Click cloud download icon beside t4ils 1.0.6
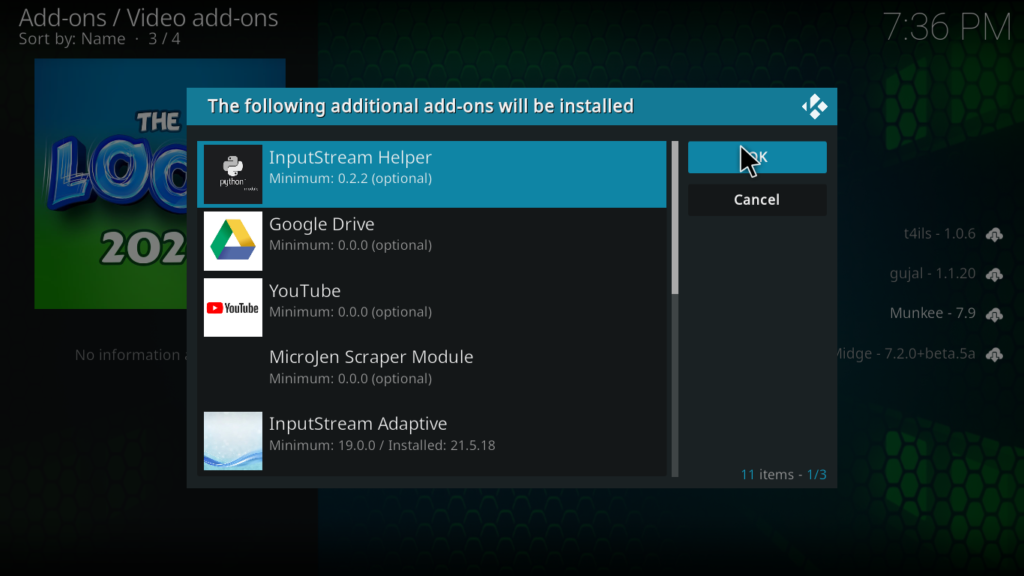Image resolution: width=1024 pixels, height=576 pixels. tap(994, 234)
